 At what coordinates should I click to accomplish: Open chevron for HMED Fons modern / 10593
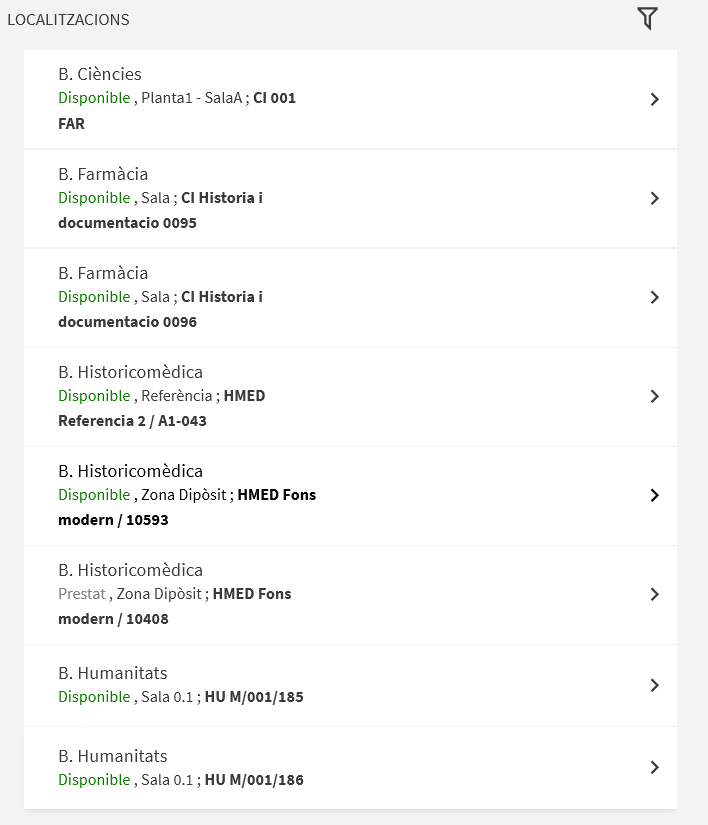pos(654,495)
